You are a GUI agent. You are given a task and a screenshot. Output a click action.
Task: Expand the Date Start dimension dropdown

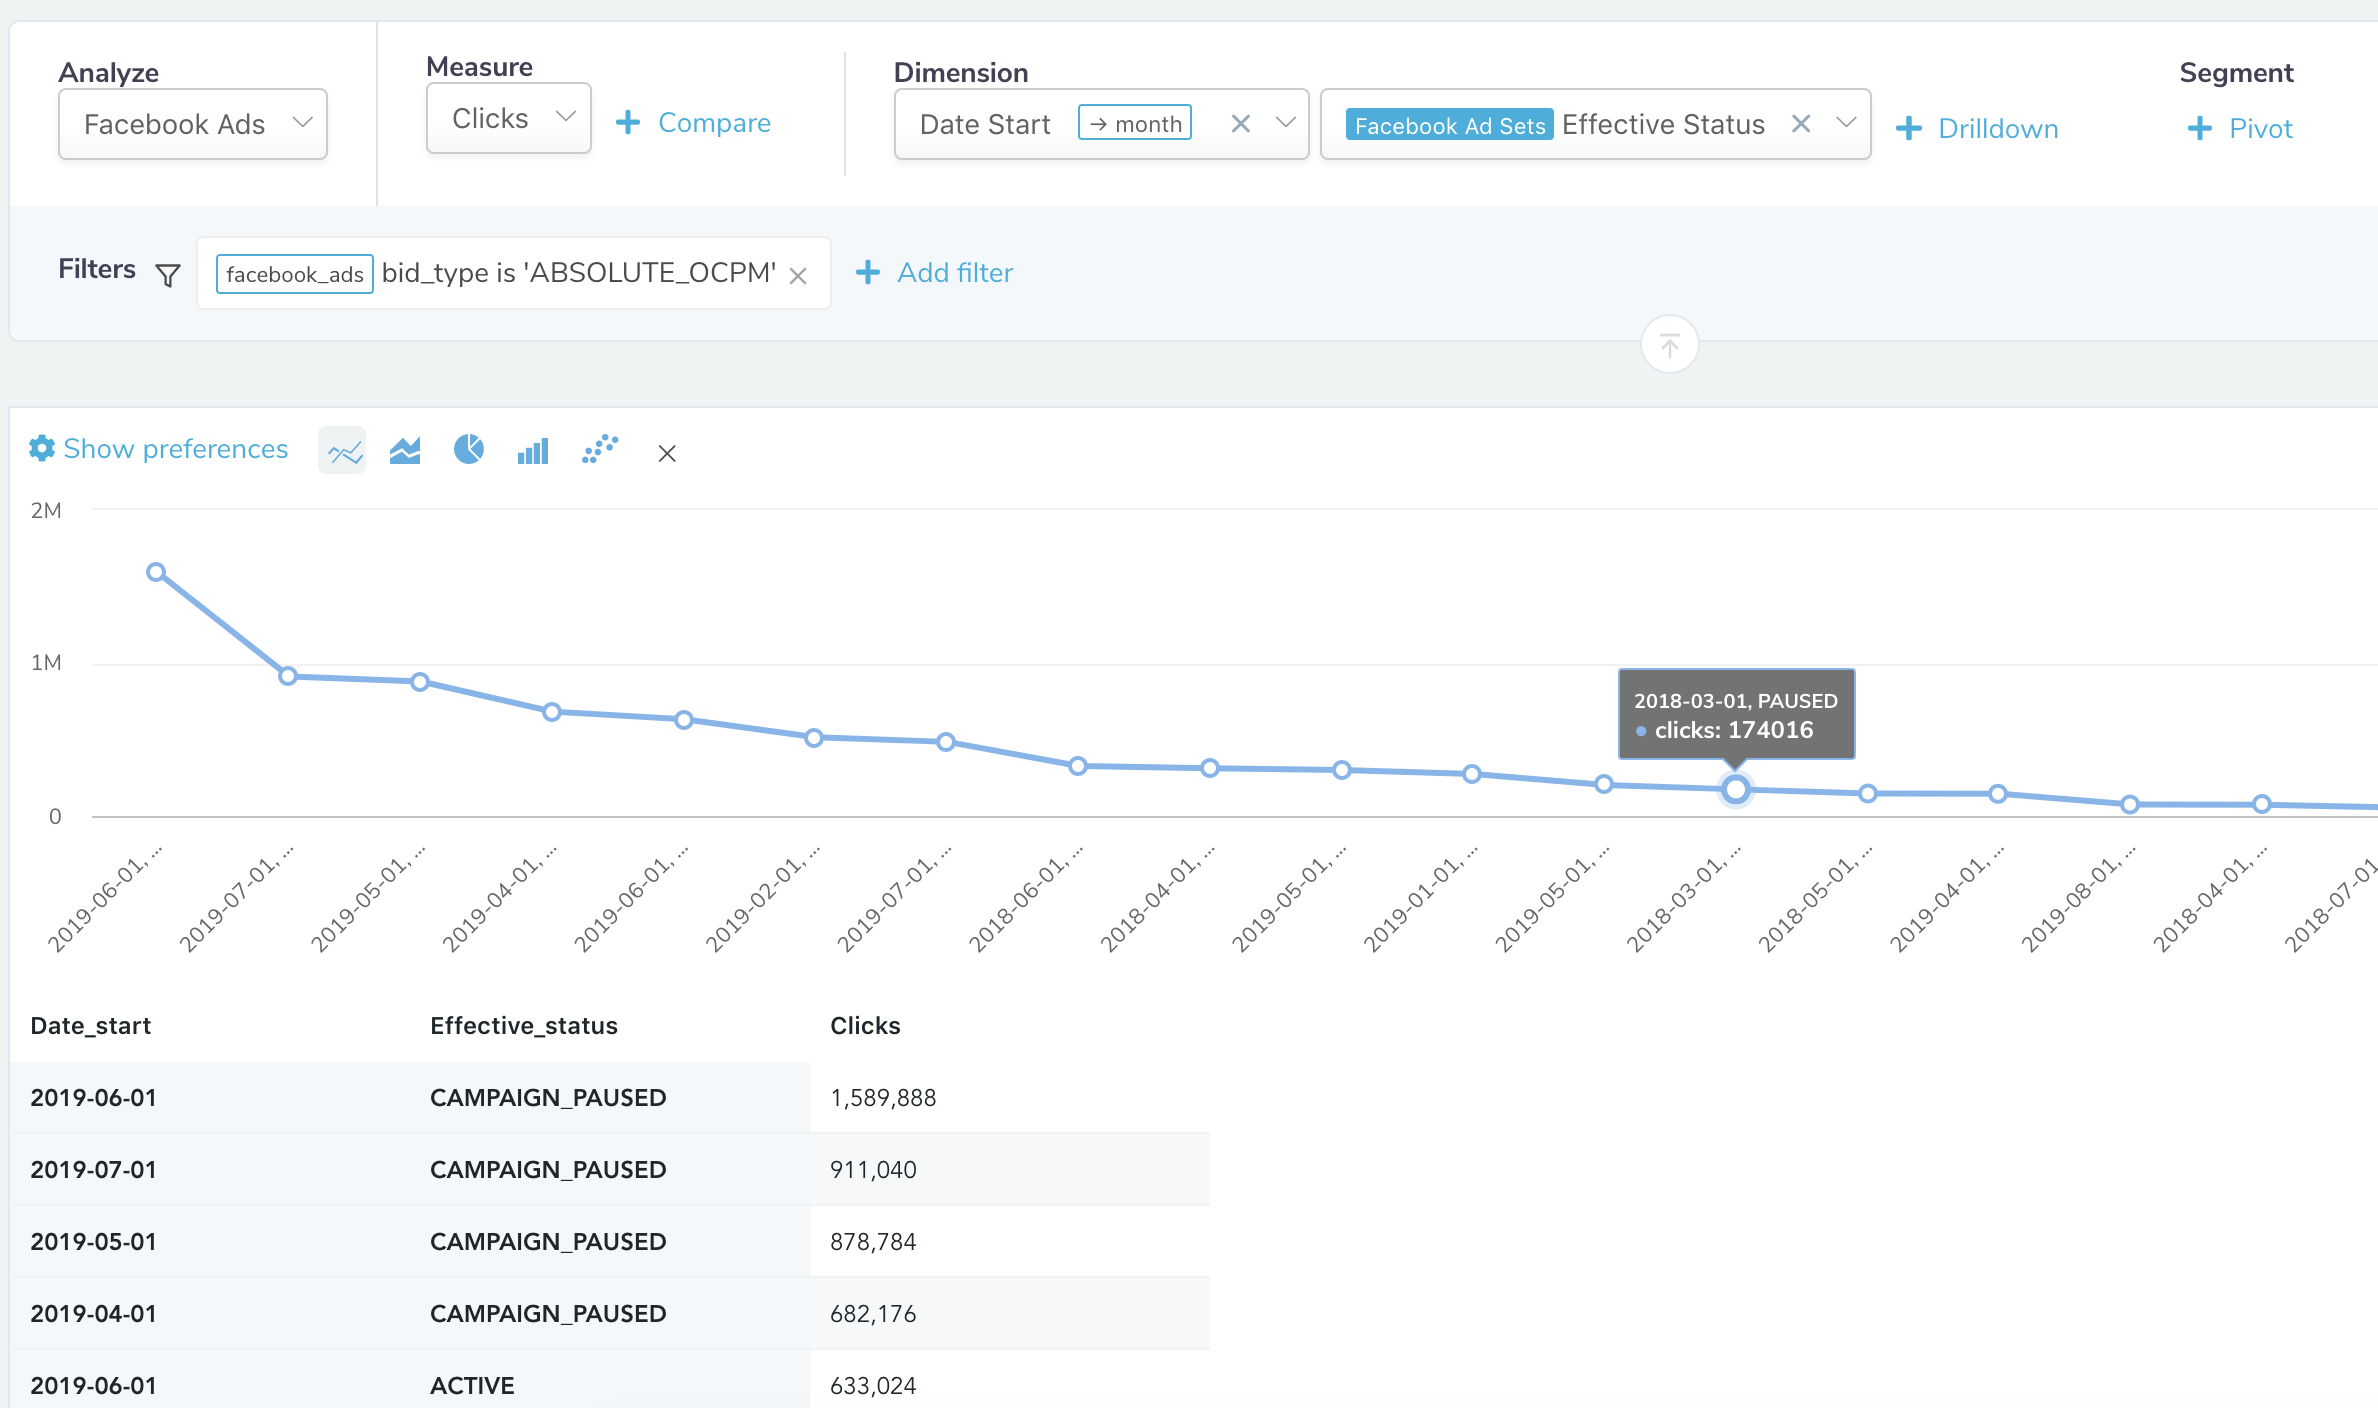coord(1286,122)
